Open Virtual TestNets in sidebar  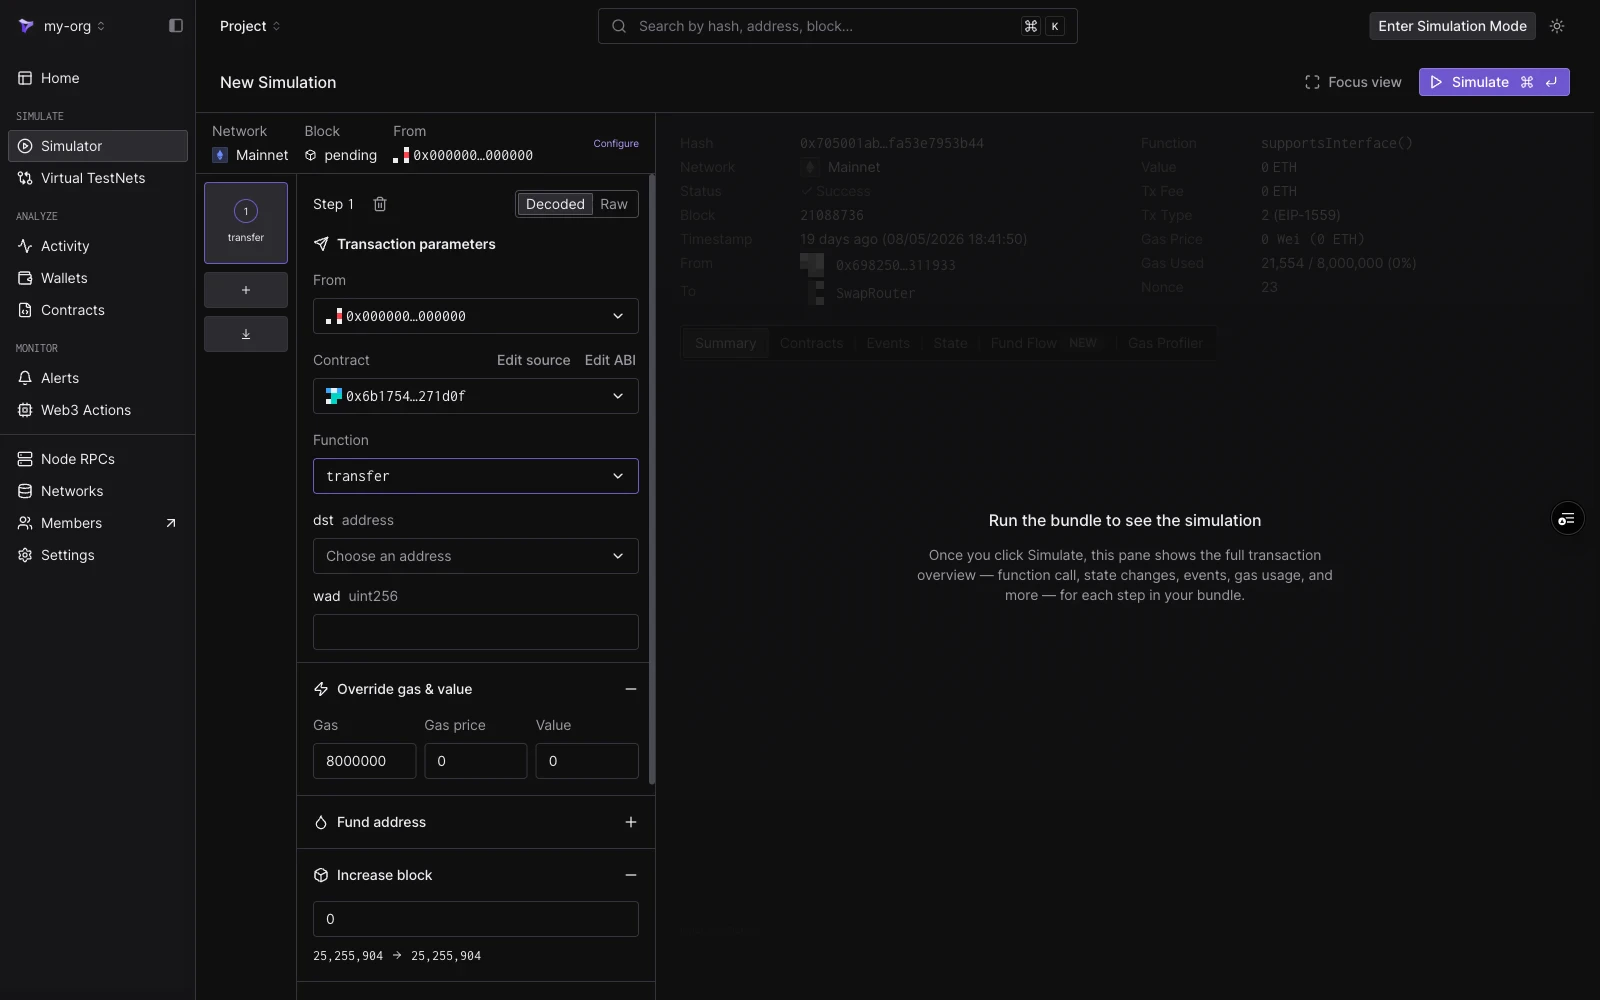[x=97, y=178]
